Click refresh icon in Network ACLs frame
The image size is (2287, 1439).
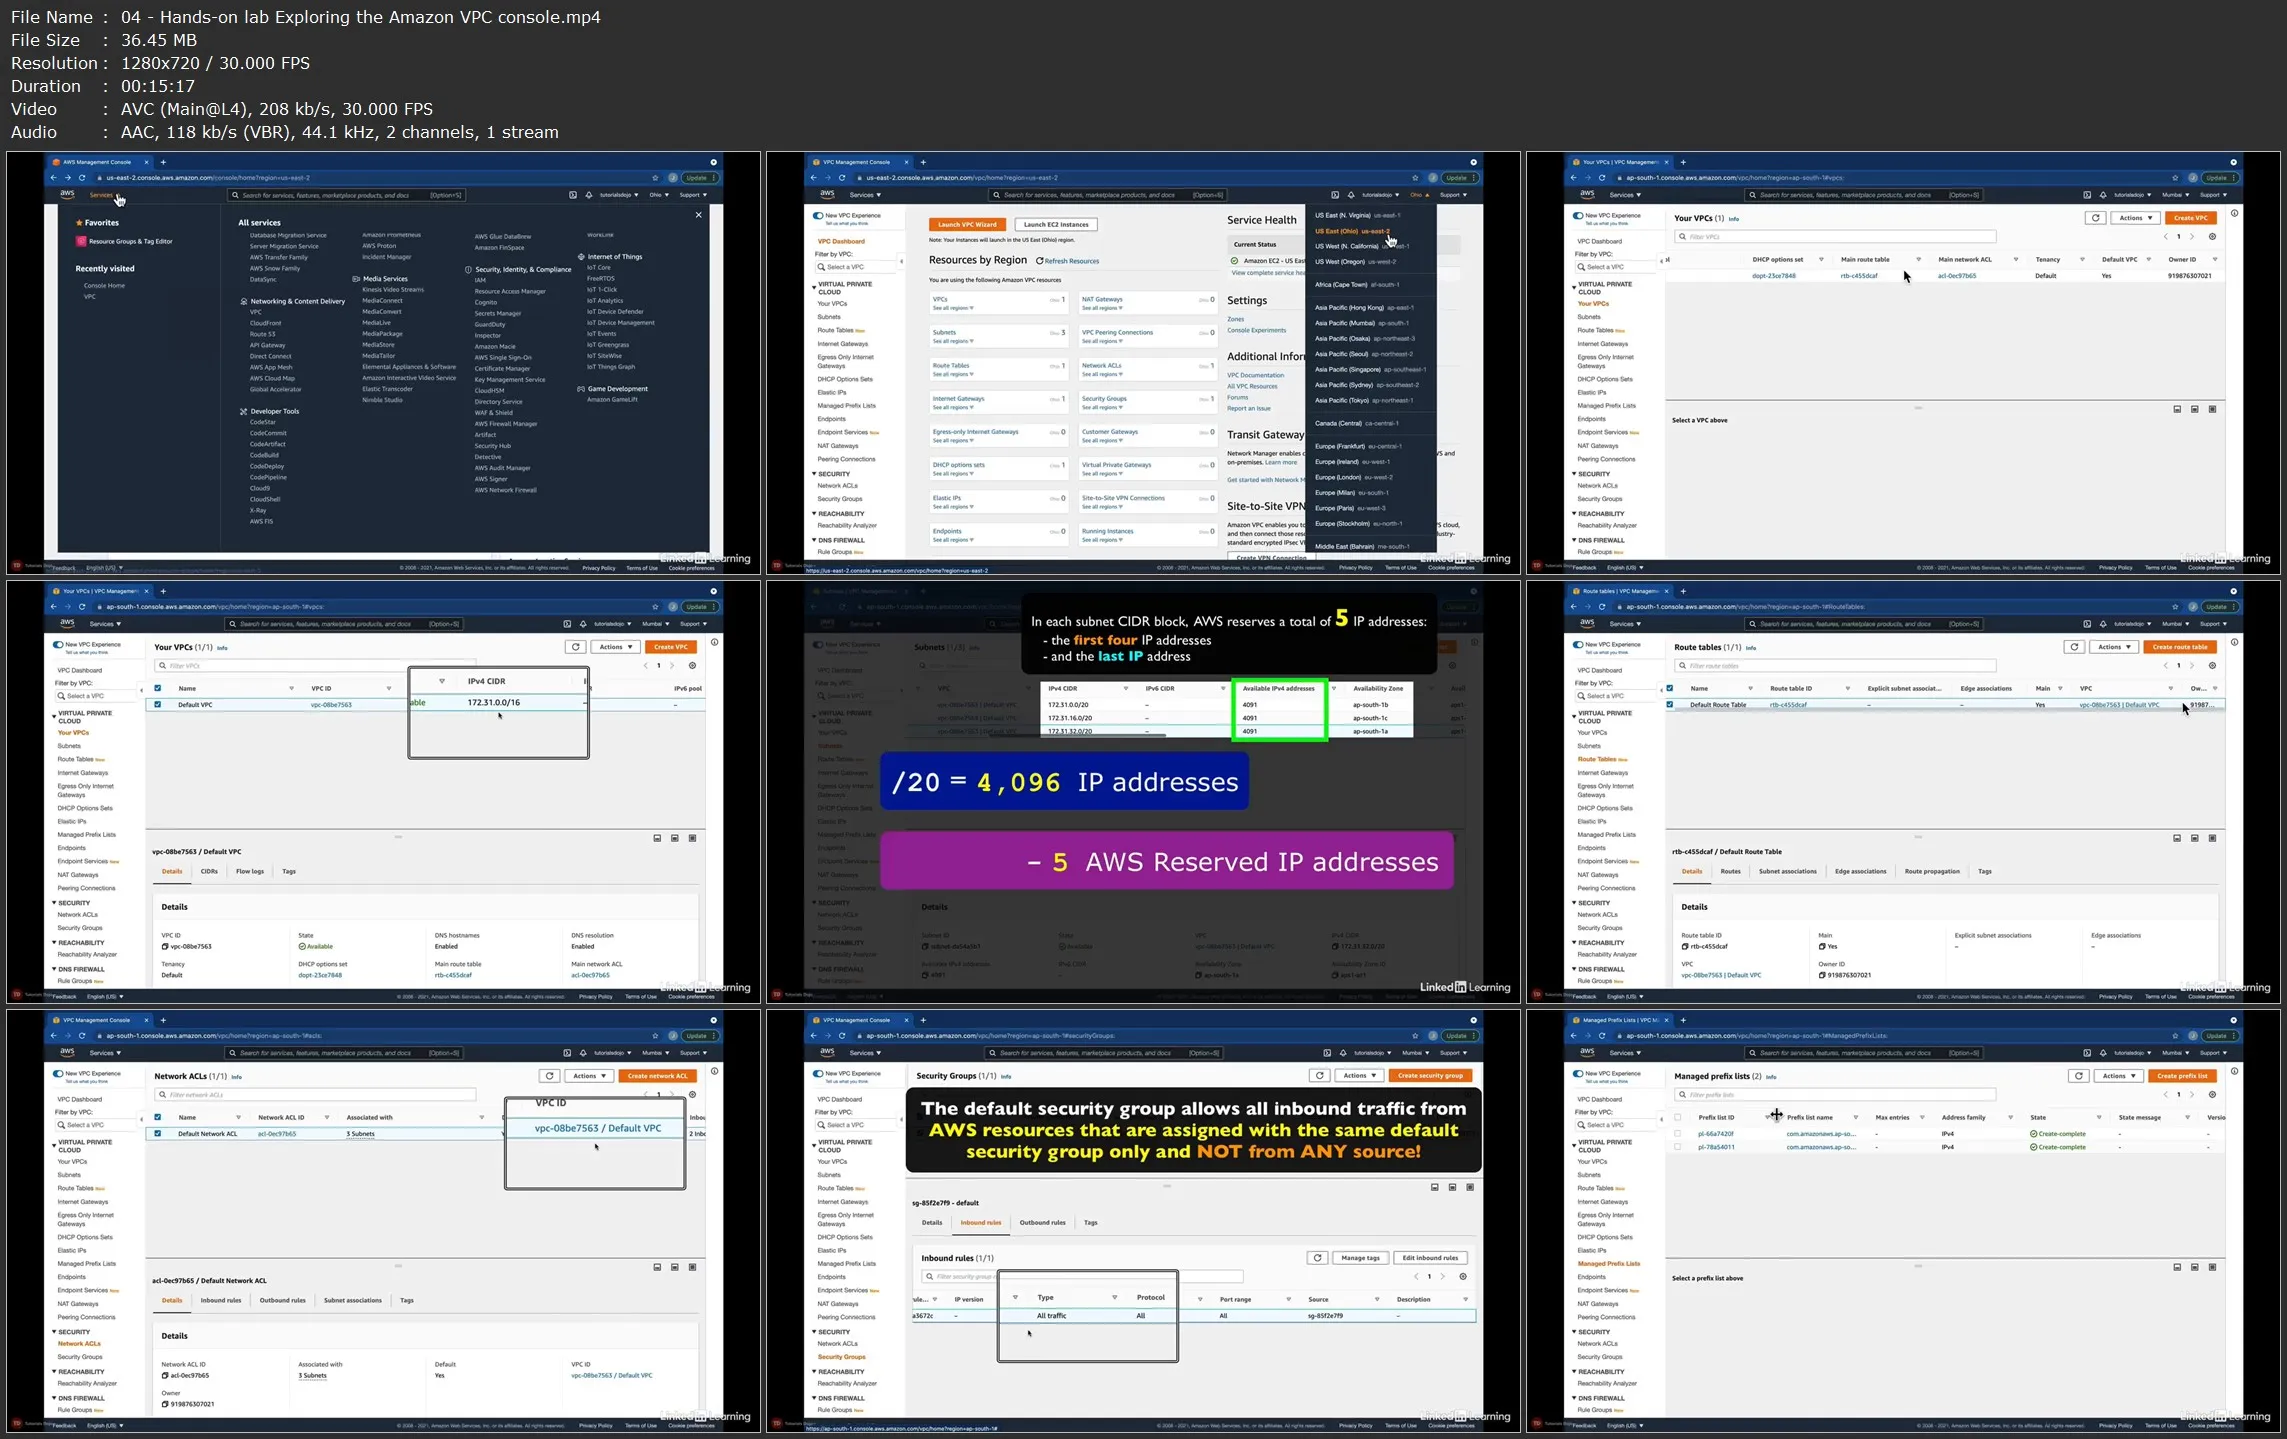[549, 1076]
